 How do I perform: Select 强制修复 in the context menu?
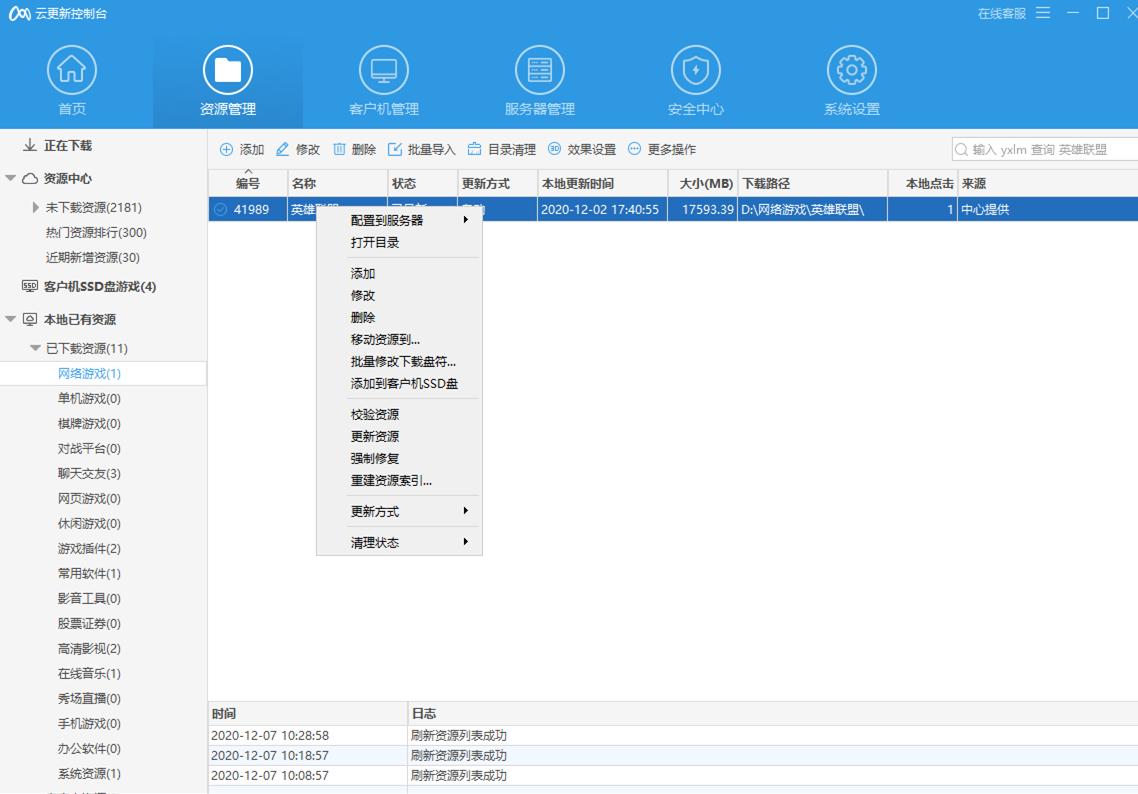click(373, 457)
